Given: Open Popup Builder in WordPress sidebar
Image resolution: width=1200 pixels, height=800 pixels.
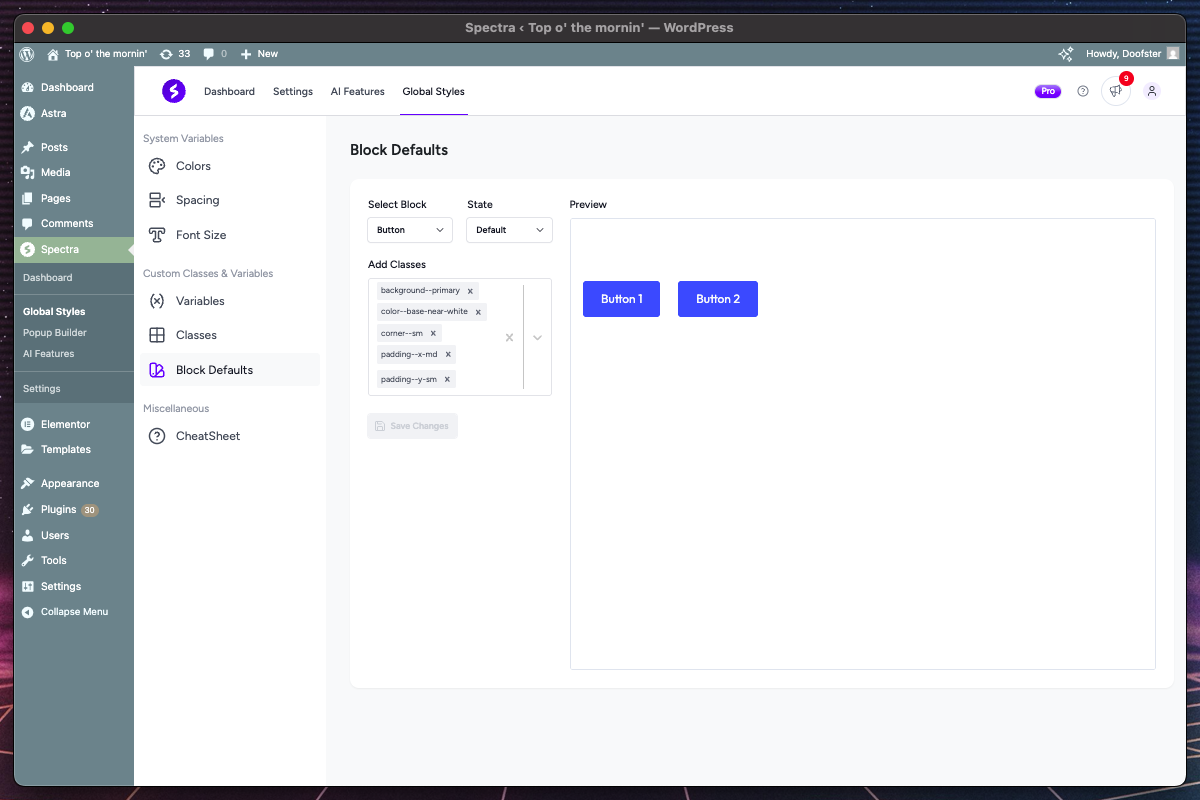Looking at the screenshot, I should point(55,333).
